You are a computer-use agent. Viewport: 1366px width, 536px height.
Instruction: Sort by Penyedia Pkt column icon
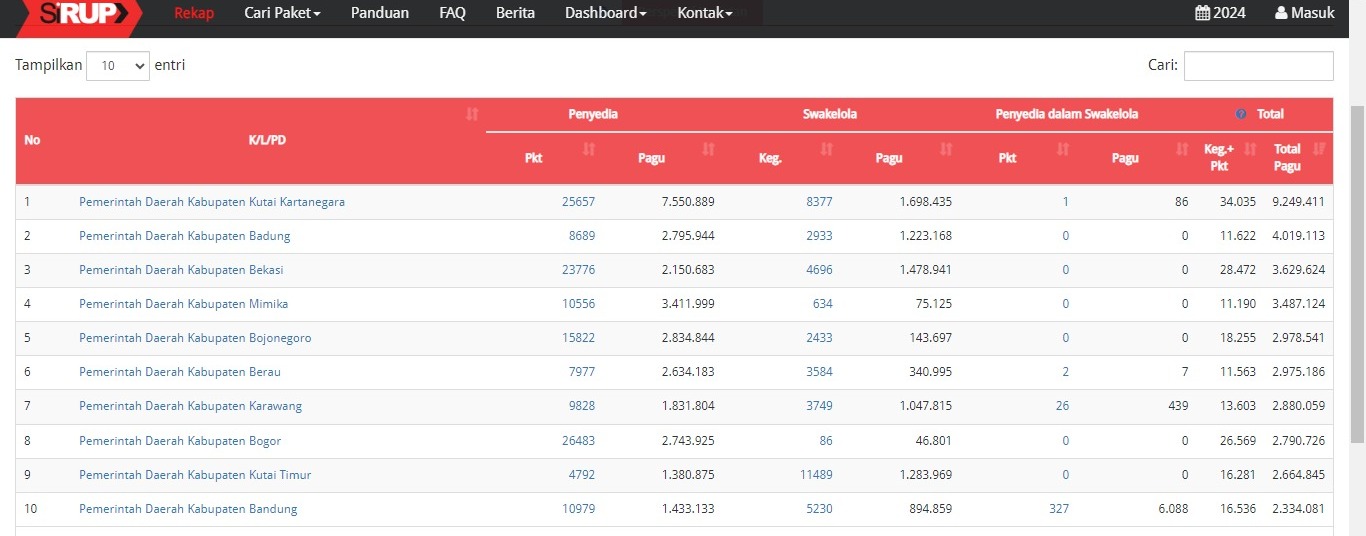click(x=589, y=149)
